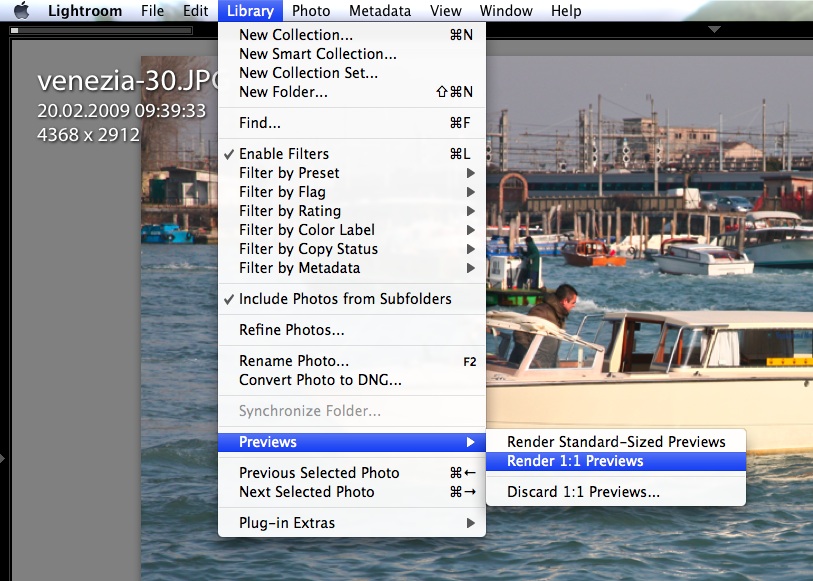Toggle Include Photos from Subfolders
The height and width of the screenshot is (581, 813).
point(345,299)
